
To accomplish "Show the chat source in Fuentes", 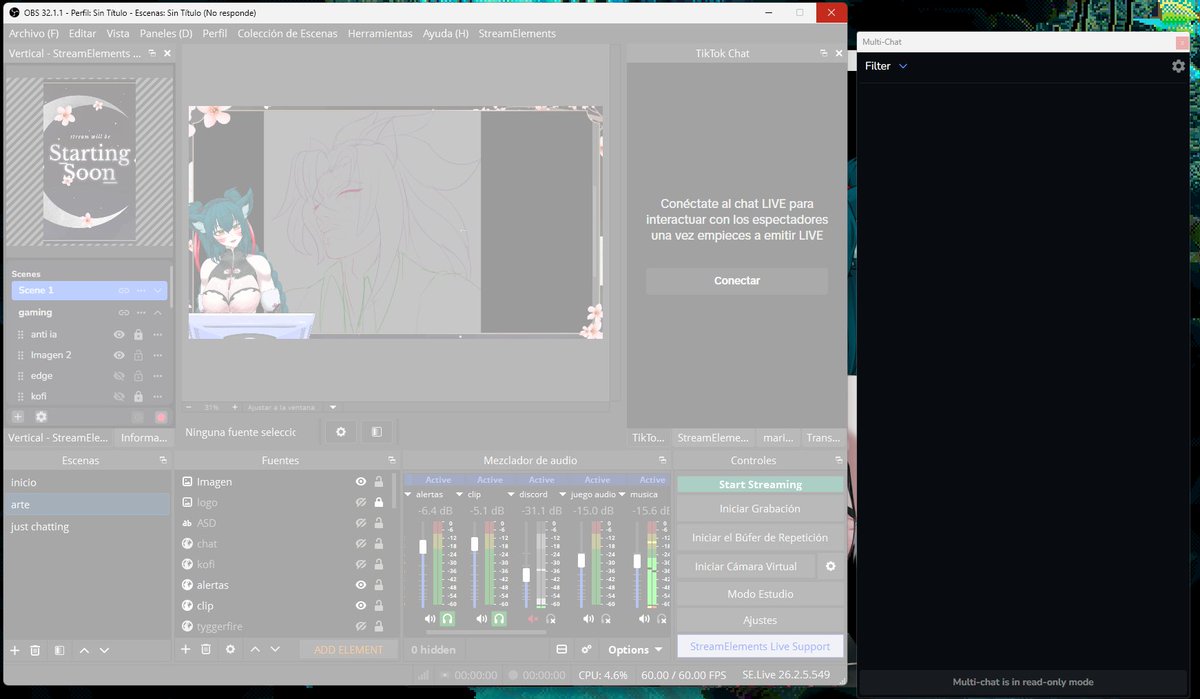I will coord(361,544).
